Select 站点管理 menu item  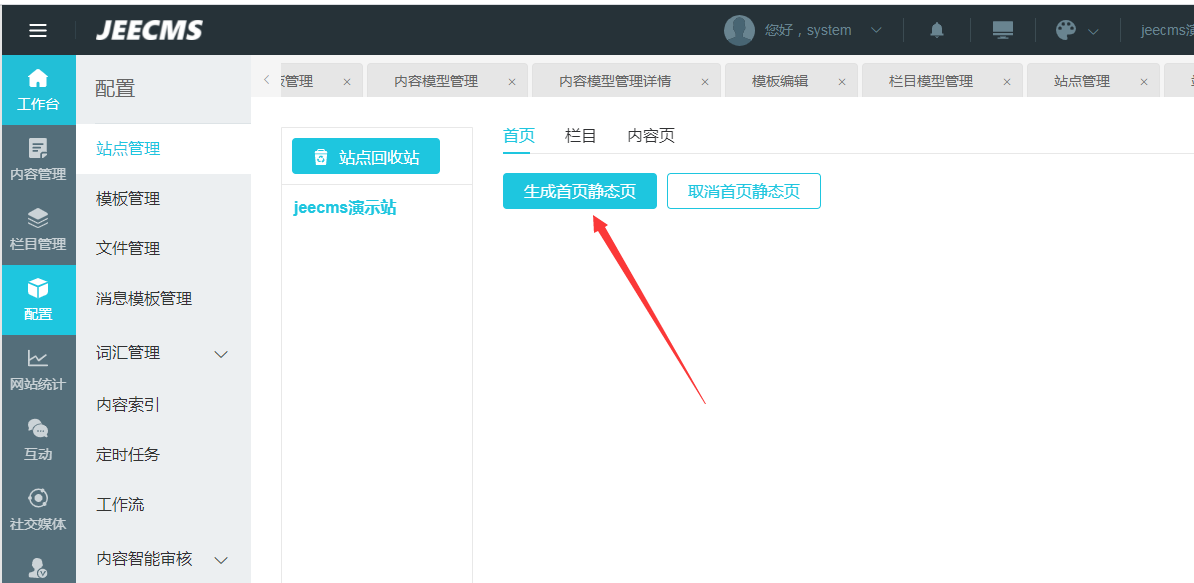tap(163, 148)
